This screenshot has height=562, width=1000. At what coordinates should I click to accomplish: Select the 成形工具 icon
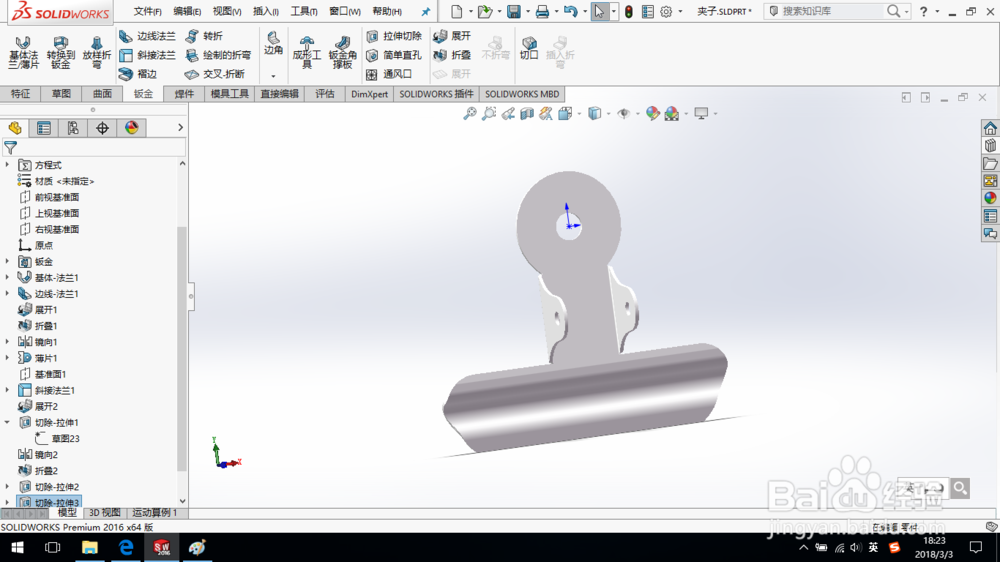306,52
